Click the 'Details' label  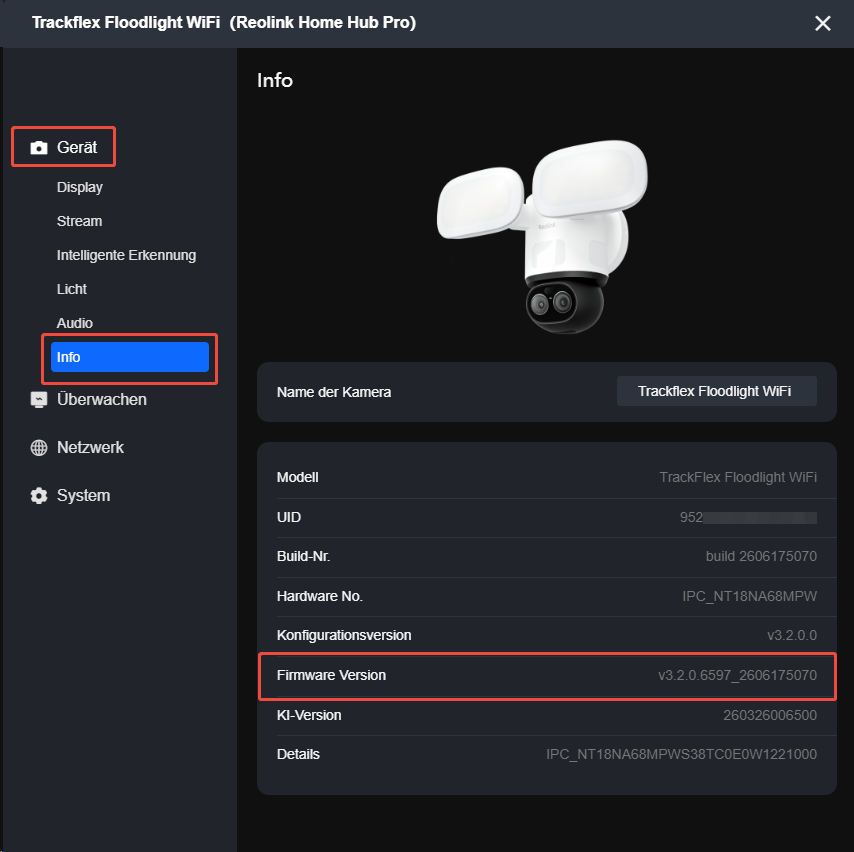point(298,754)
